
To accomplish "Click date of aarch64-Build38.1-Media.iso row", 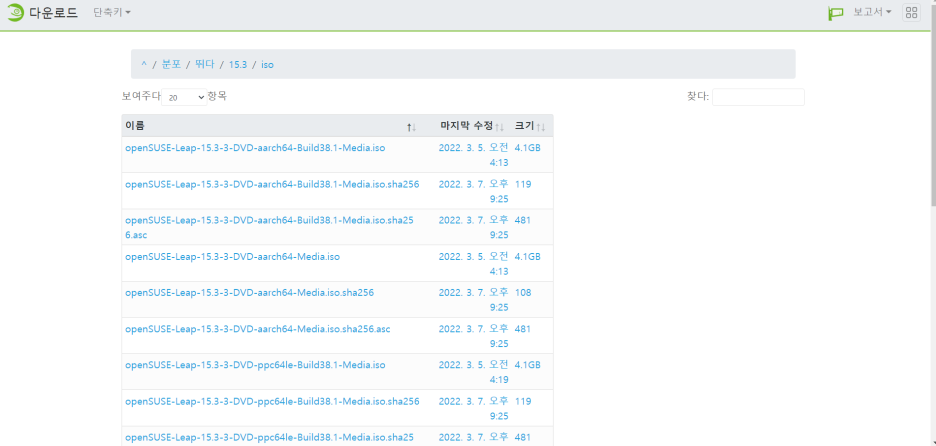I will (473, 155).
